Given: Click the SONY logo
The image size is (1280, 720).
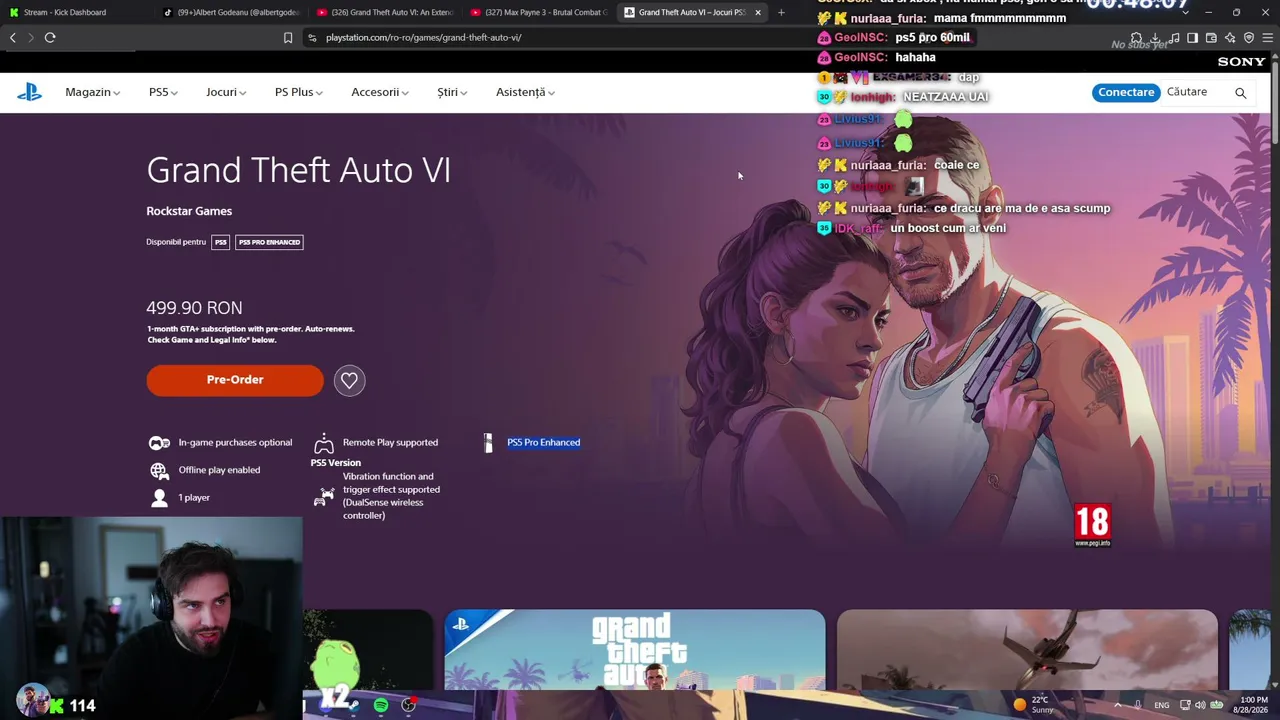Looking at the screenshot, I should coord(1241,62).
